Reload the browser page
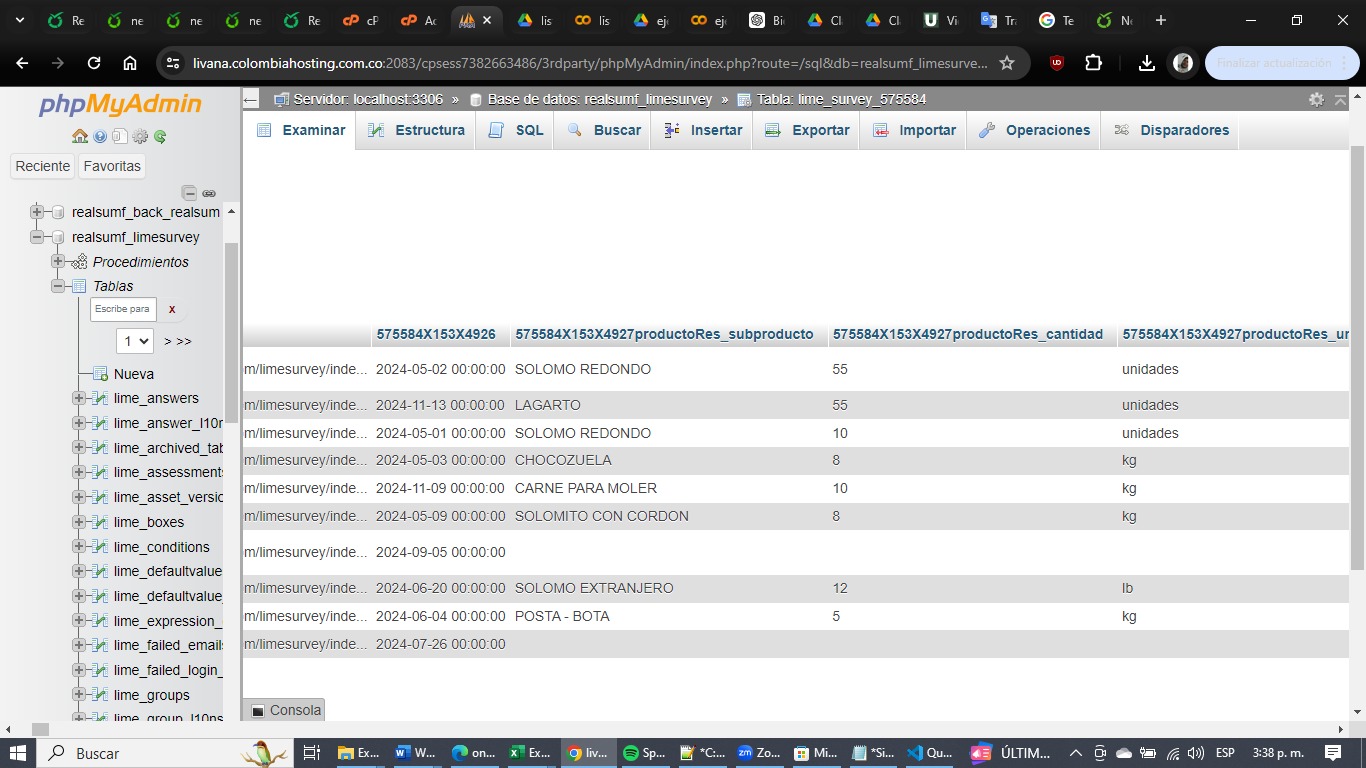This screenshot has height=768, width=1366. coord(94,63)
